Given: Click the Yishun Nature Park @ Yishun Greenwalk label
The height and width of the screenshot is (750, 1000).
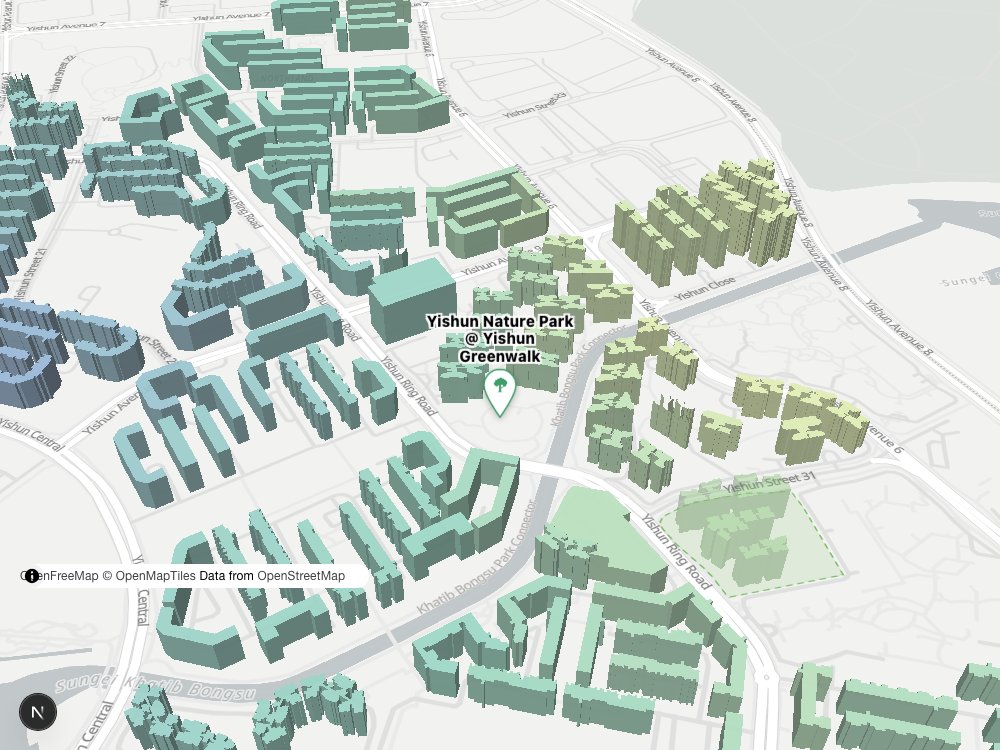Looking at the screenshot, I should click(x=500, y=339).
